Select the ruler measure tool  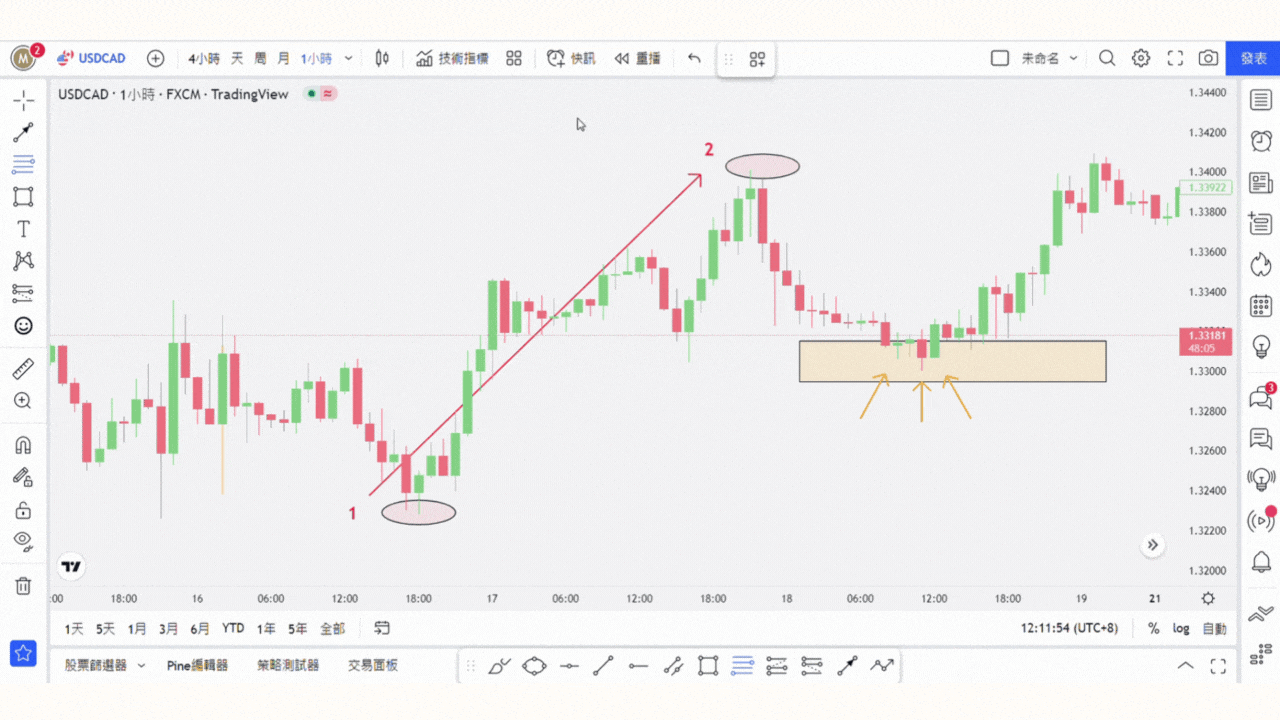(23, 369)
